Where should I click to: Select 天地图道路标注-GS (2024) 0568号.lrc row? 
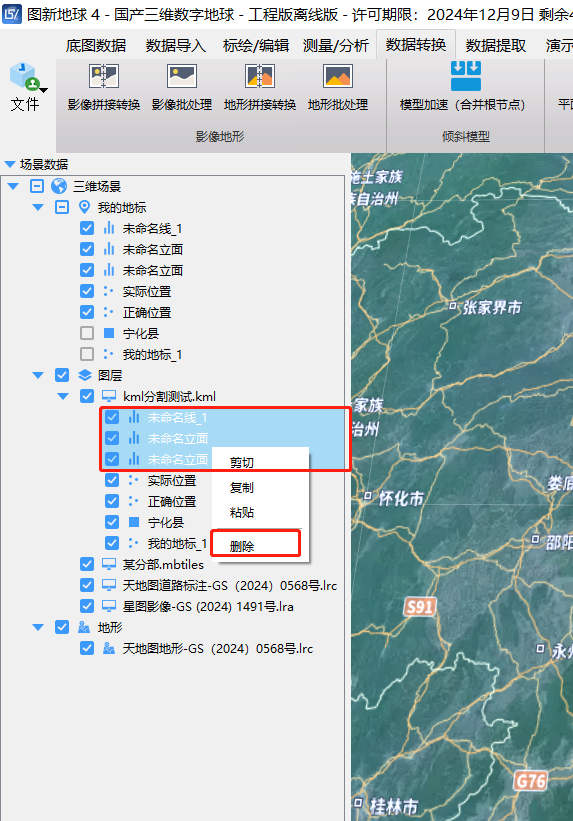pos(229,585)
